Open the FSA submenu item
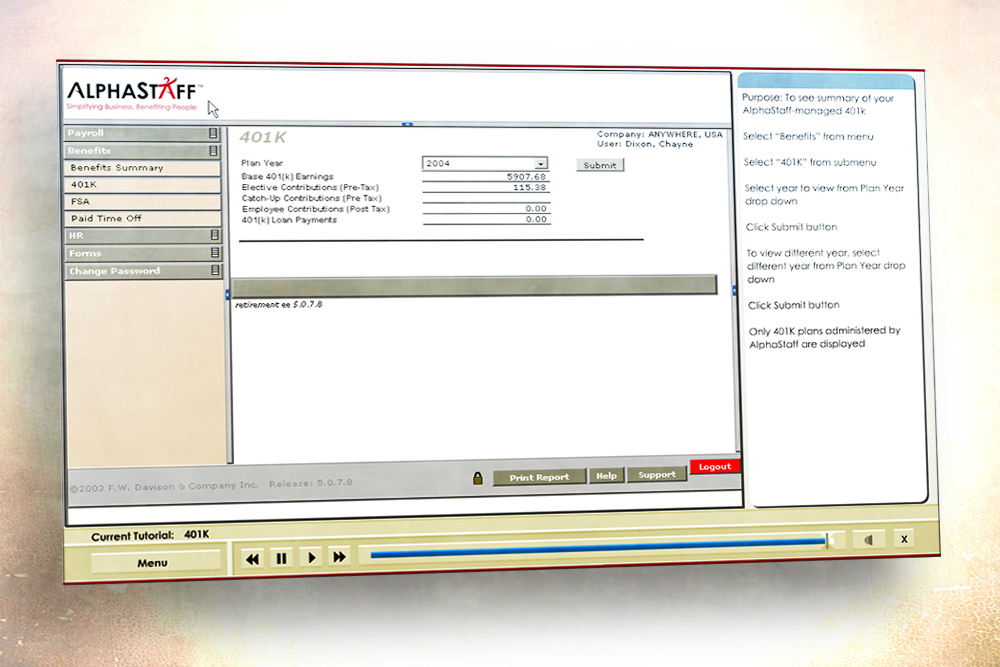This screenshot has width=1000, height=667. 142,201
